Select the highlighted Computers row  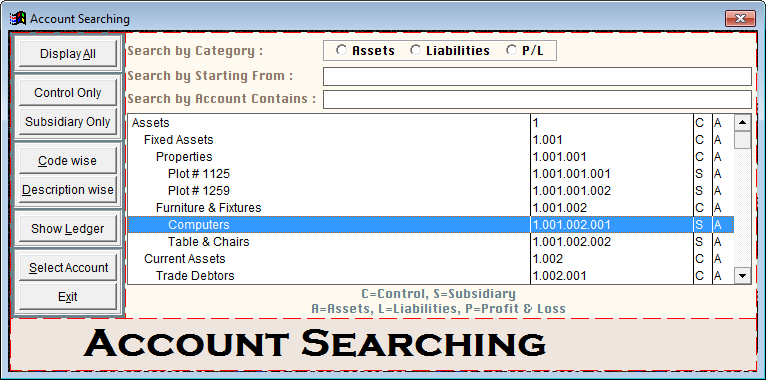point(431,225)
